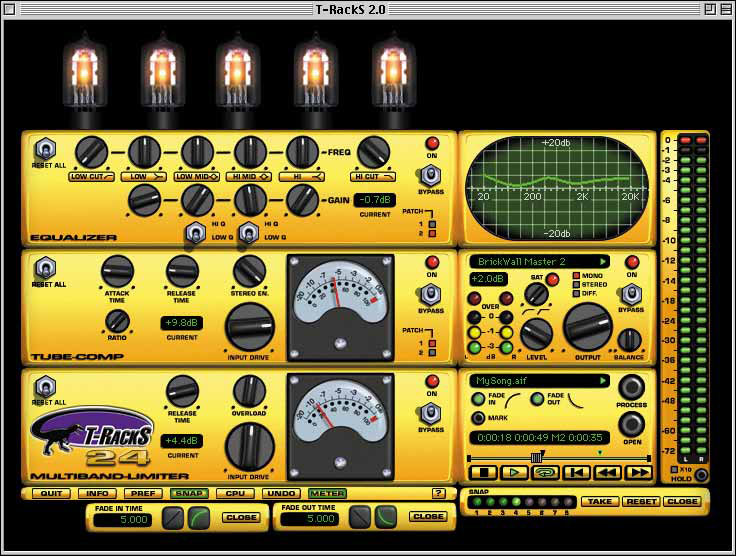
Task: Select the STEREO output mode
Action: coord(576,285)
